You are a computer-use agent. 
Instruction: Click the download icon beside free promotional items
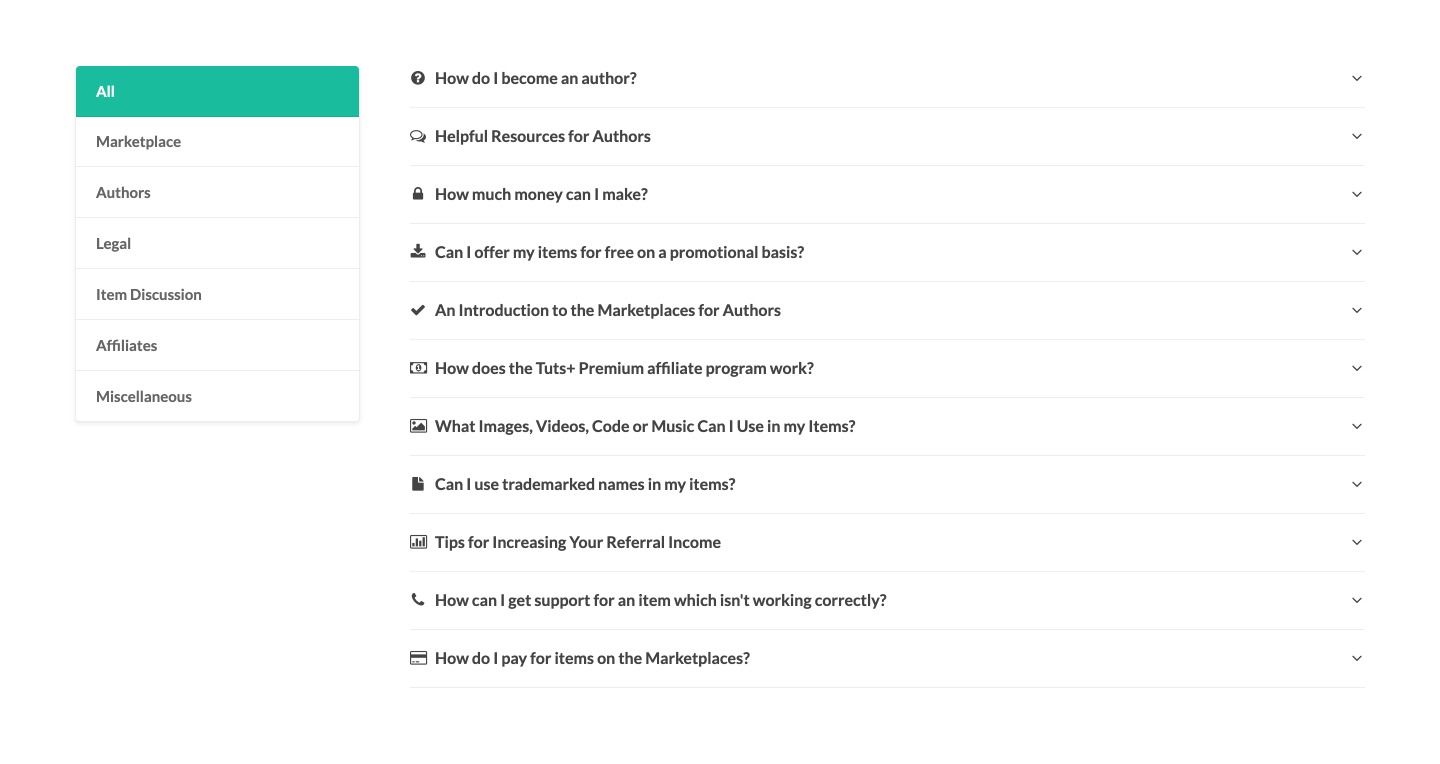418,252
